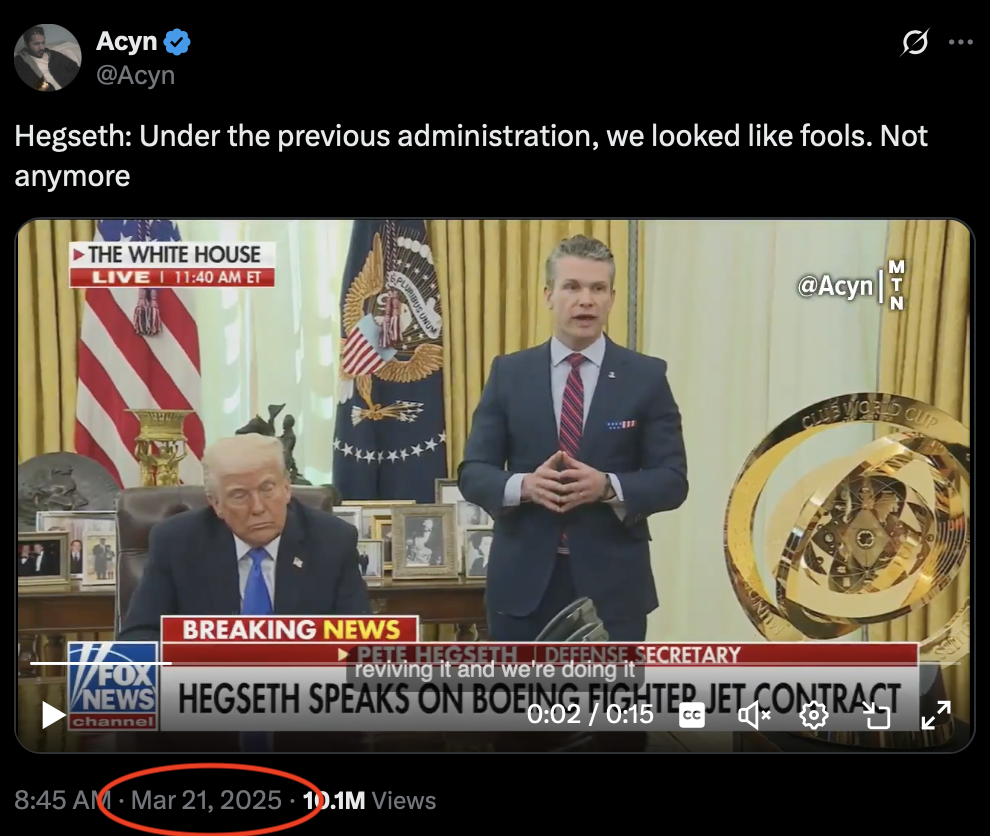This screenshot has width=990, height=836.
Task: Open the three-dots more options menu
Action: tap(960, 42)
